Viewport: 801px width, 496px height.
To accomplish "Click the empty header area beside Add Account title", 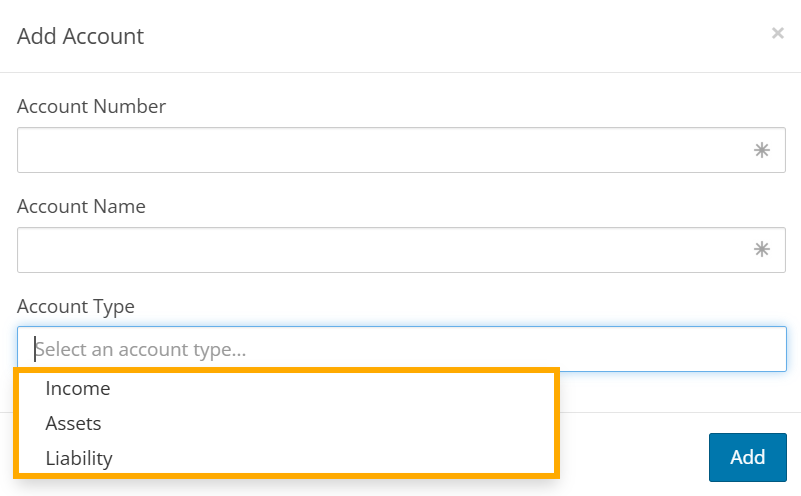I will [455, 36].
